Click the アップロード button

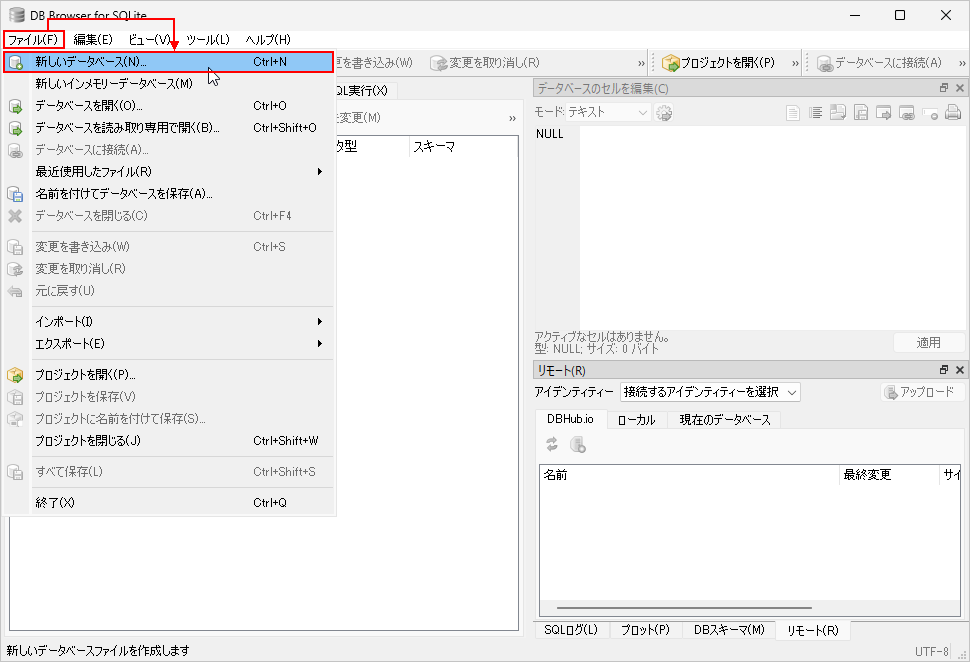tap(922, 392)
